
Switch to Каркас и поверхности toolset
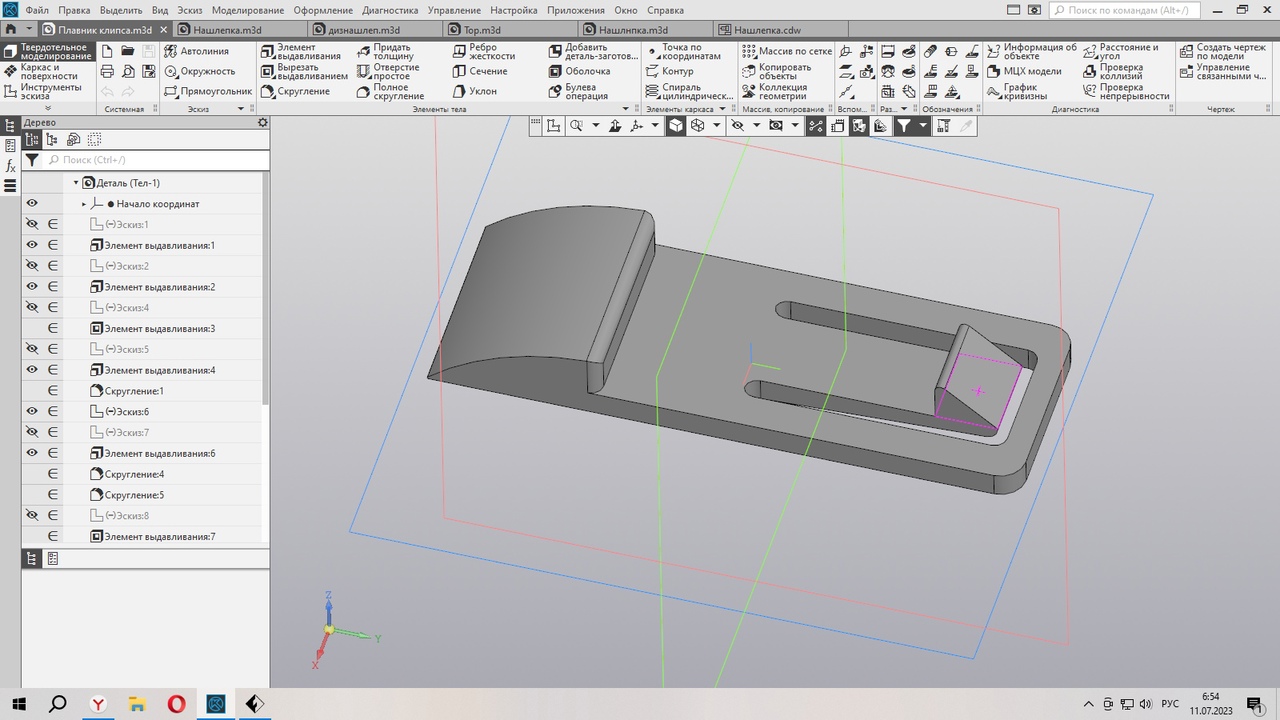click(x=46, y=72)
